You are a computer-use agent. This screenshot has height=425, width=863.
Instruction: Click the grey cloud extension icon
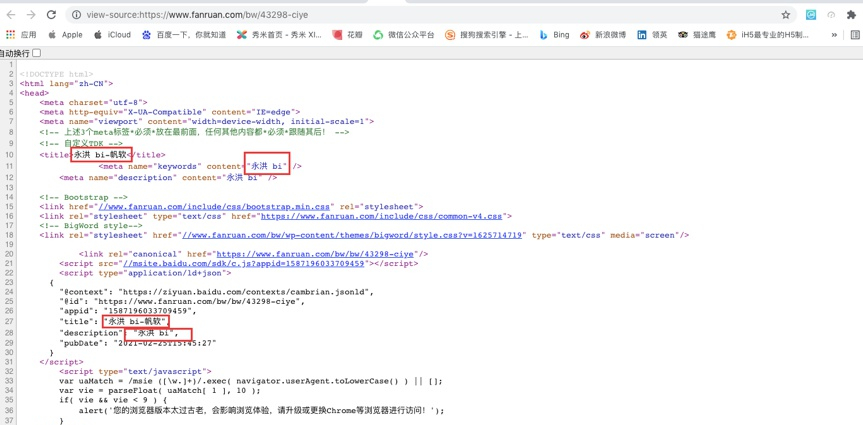[x=831, y=15]
